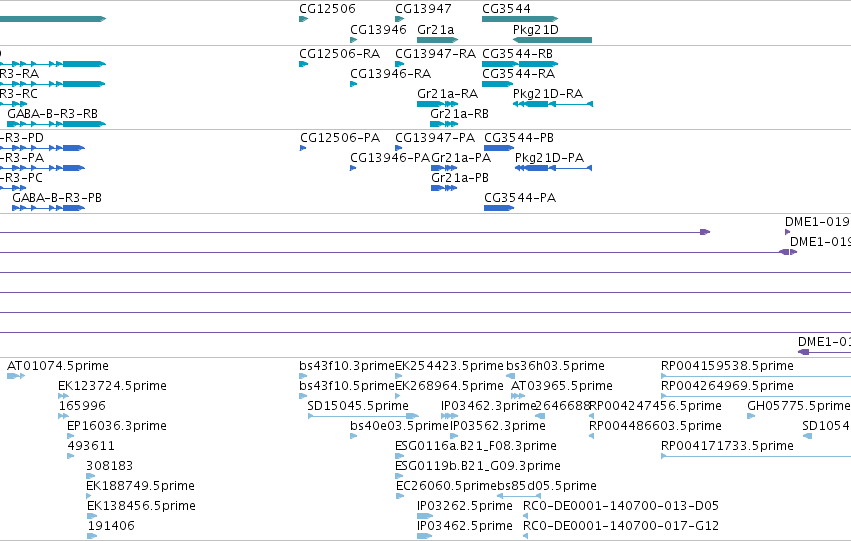
Task: Select the bs85d05.5prime EST
Action: pos(547,486)
